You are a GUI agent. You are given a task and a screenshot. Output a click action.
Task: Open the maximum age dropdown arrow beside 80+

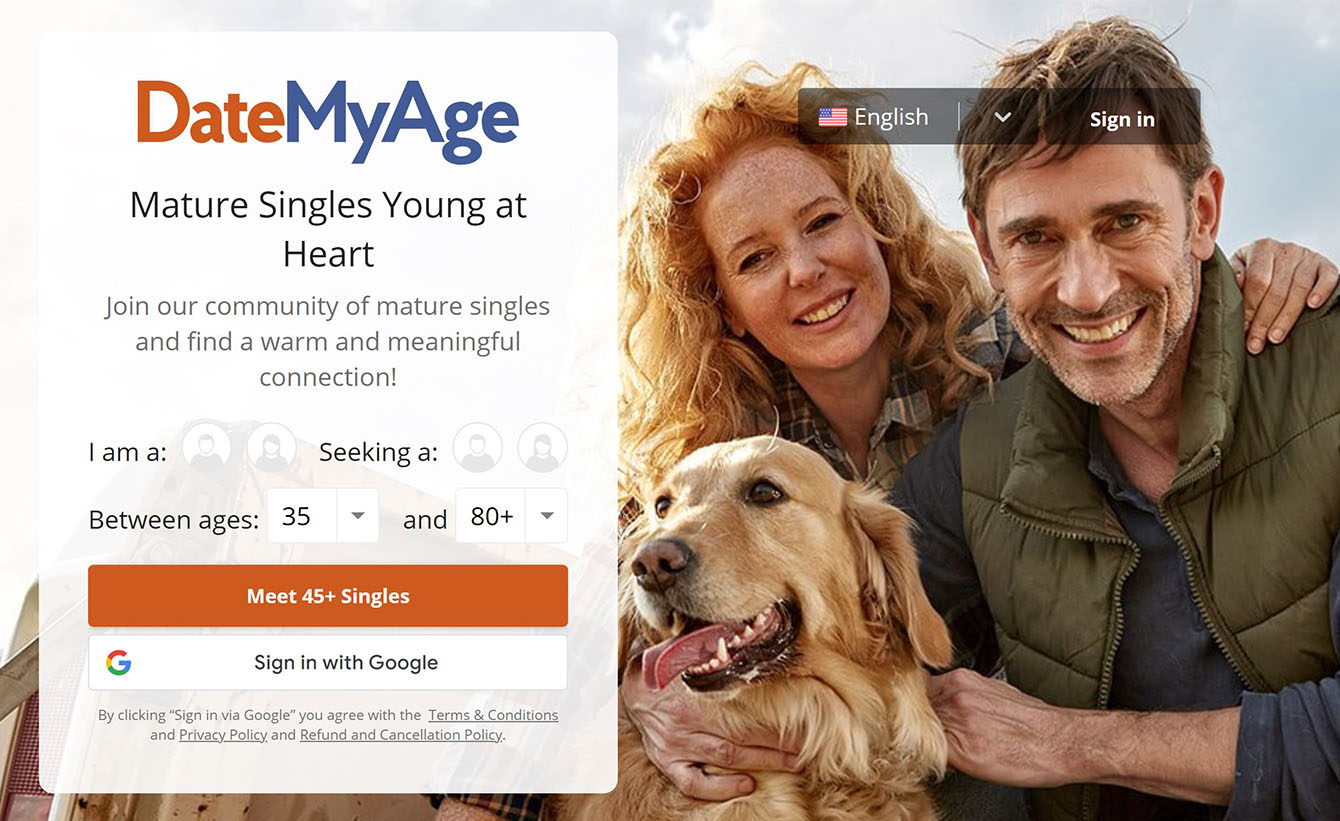click(x=547, y=516)
